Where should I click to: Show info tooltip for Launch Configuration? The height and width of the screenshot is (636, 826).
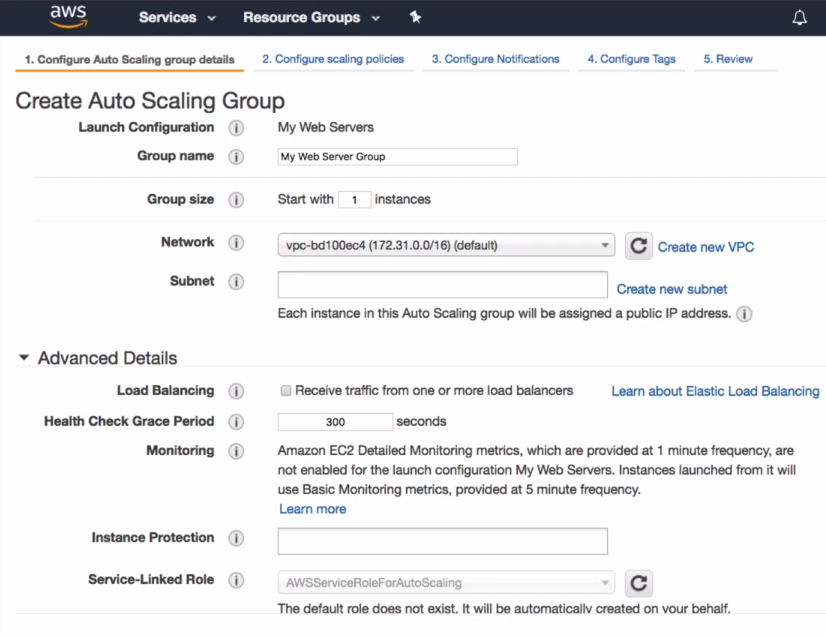click(x=236, y=128)
